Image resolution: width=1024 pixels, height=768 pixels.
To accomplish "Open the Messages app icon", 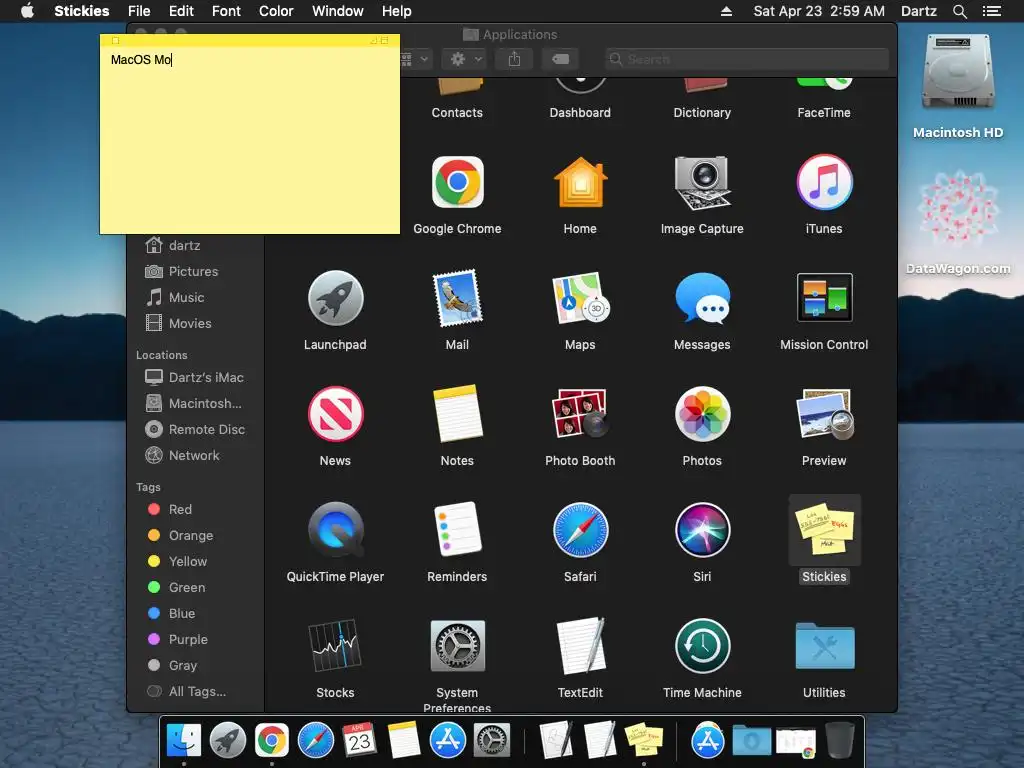I will (x=702, y=298).
